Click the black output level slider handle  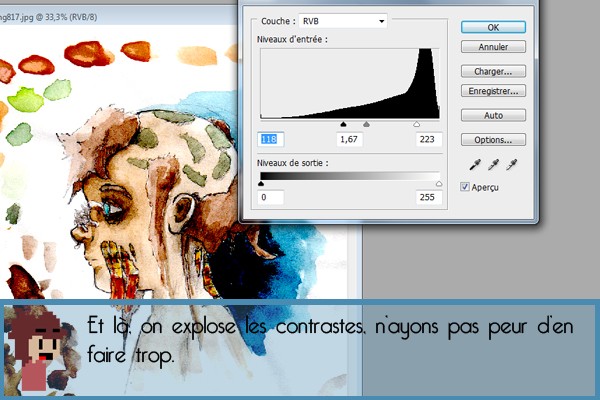(x=261, y=184)
